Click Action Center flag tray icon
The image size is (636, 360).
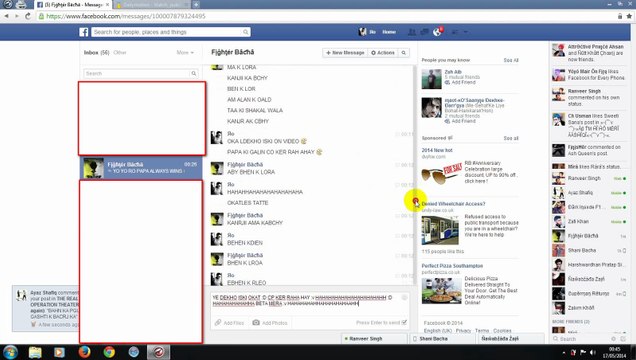[583, 352]
